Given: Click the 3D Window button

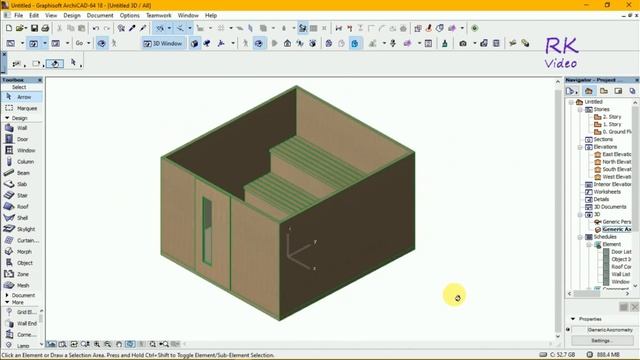Looking at the screenshot, I should (x=163, y=43).
